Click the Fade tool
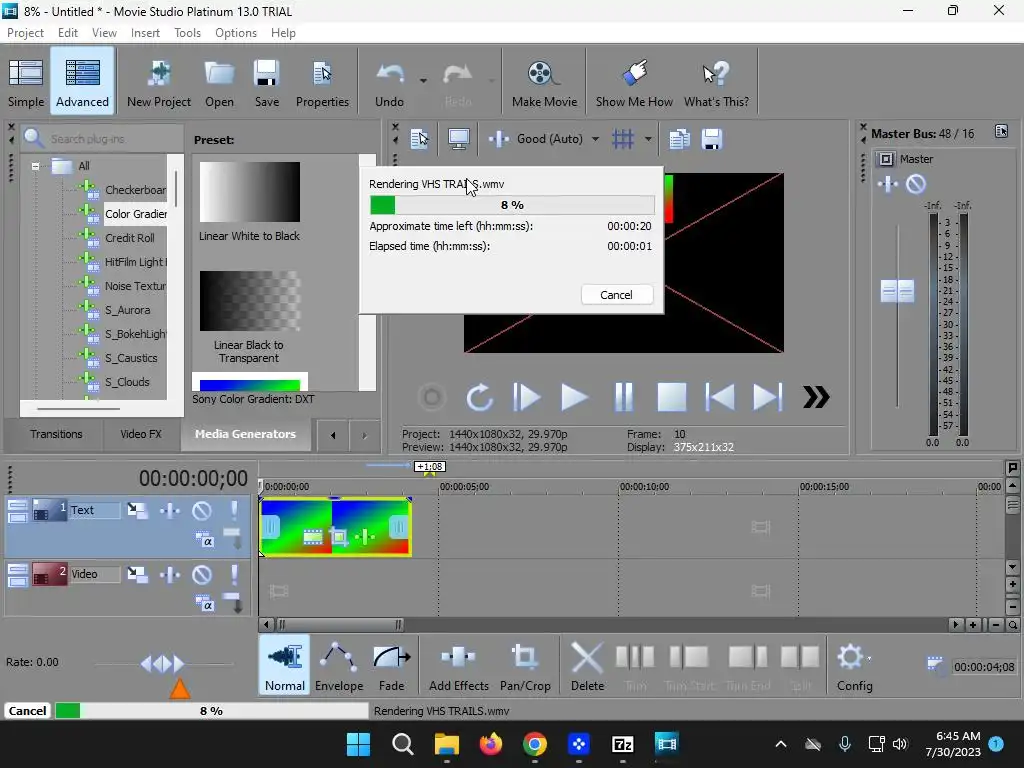The width and height of the screenshot is (1024, 768). [x=392, y=667]
